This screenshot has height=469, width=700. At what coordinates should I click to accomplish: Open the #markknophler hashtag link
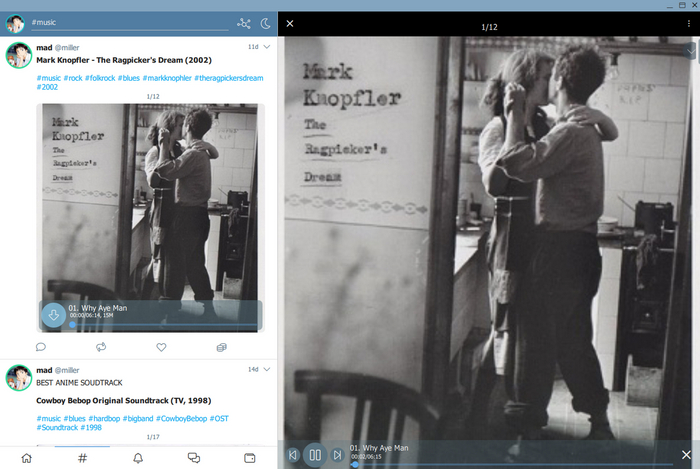[x=167, y=78]
